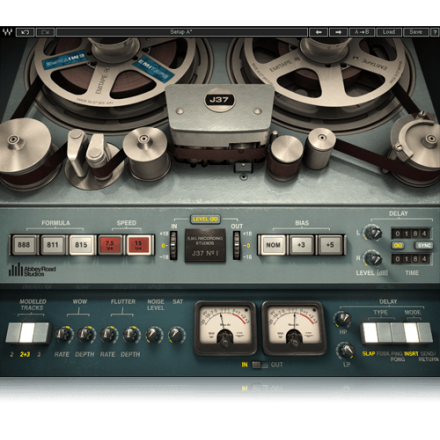440x440 pixels.
Task: Set bias to +5
Action: pyautogui.click(x=330, y=245)
